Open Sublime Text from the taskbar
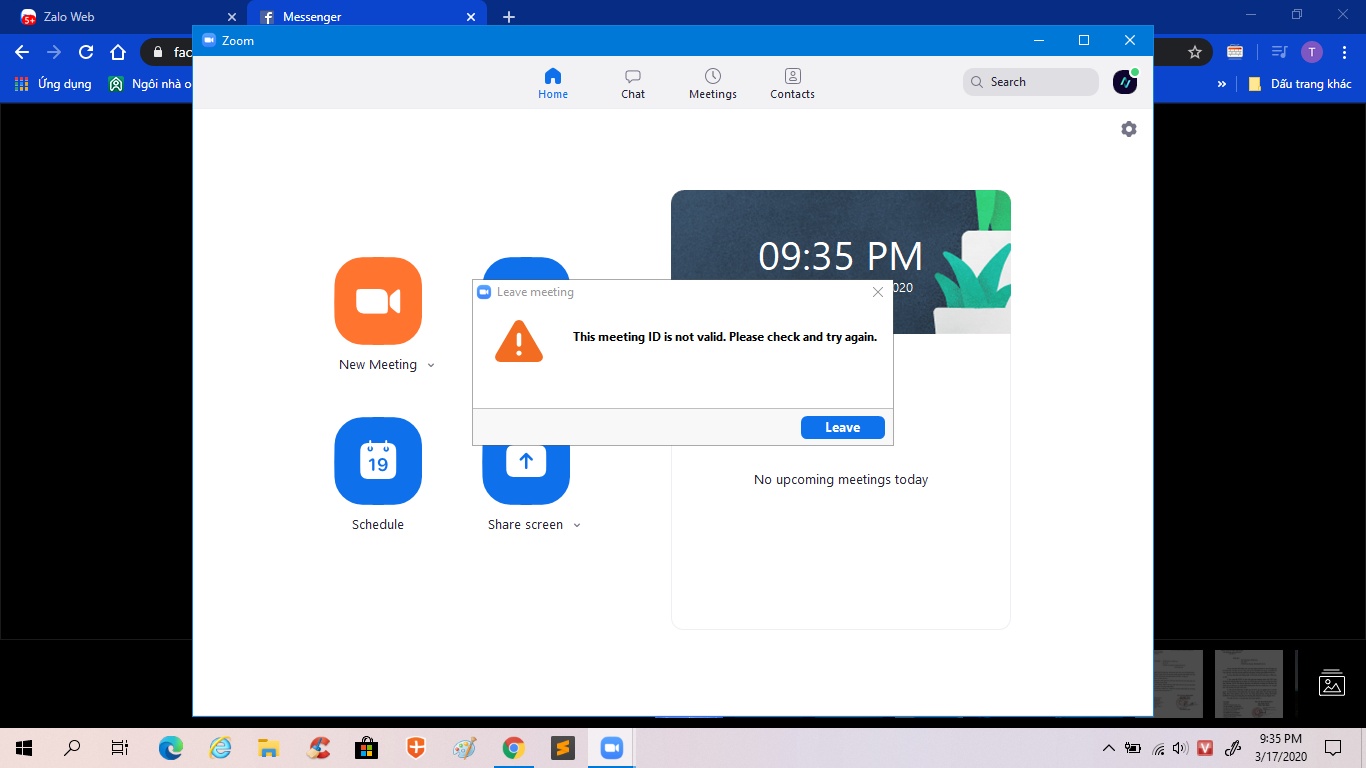 tap(562, 747)
